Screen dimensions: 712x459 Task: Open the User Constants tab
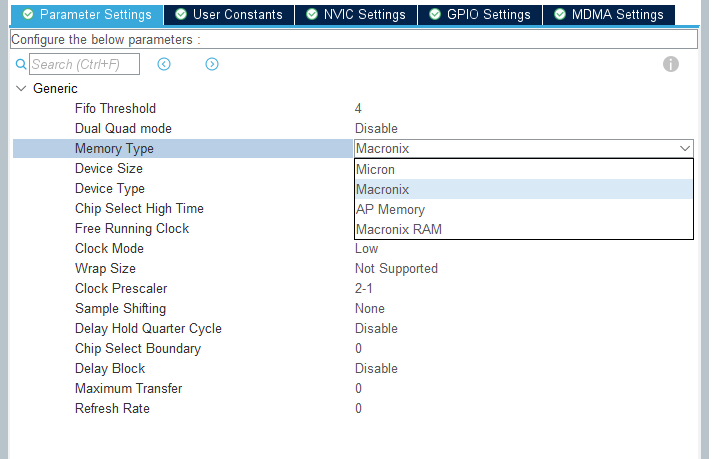coord(229,15)
